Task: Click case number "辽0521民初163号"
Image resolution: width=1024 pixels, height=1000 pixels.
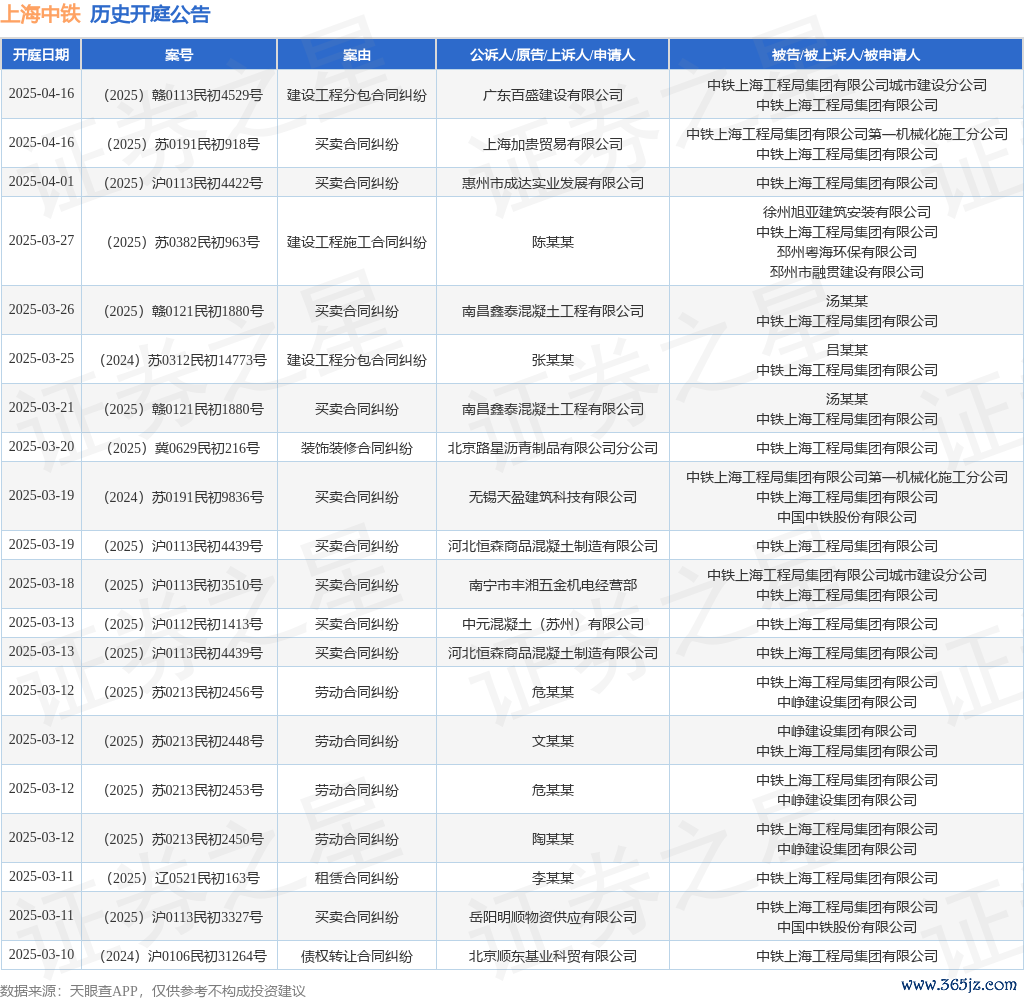Action: [x=183, y=879]
